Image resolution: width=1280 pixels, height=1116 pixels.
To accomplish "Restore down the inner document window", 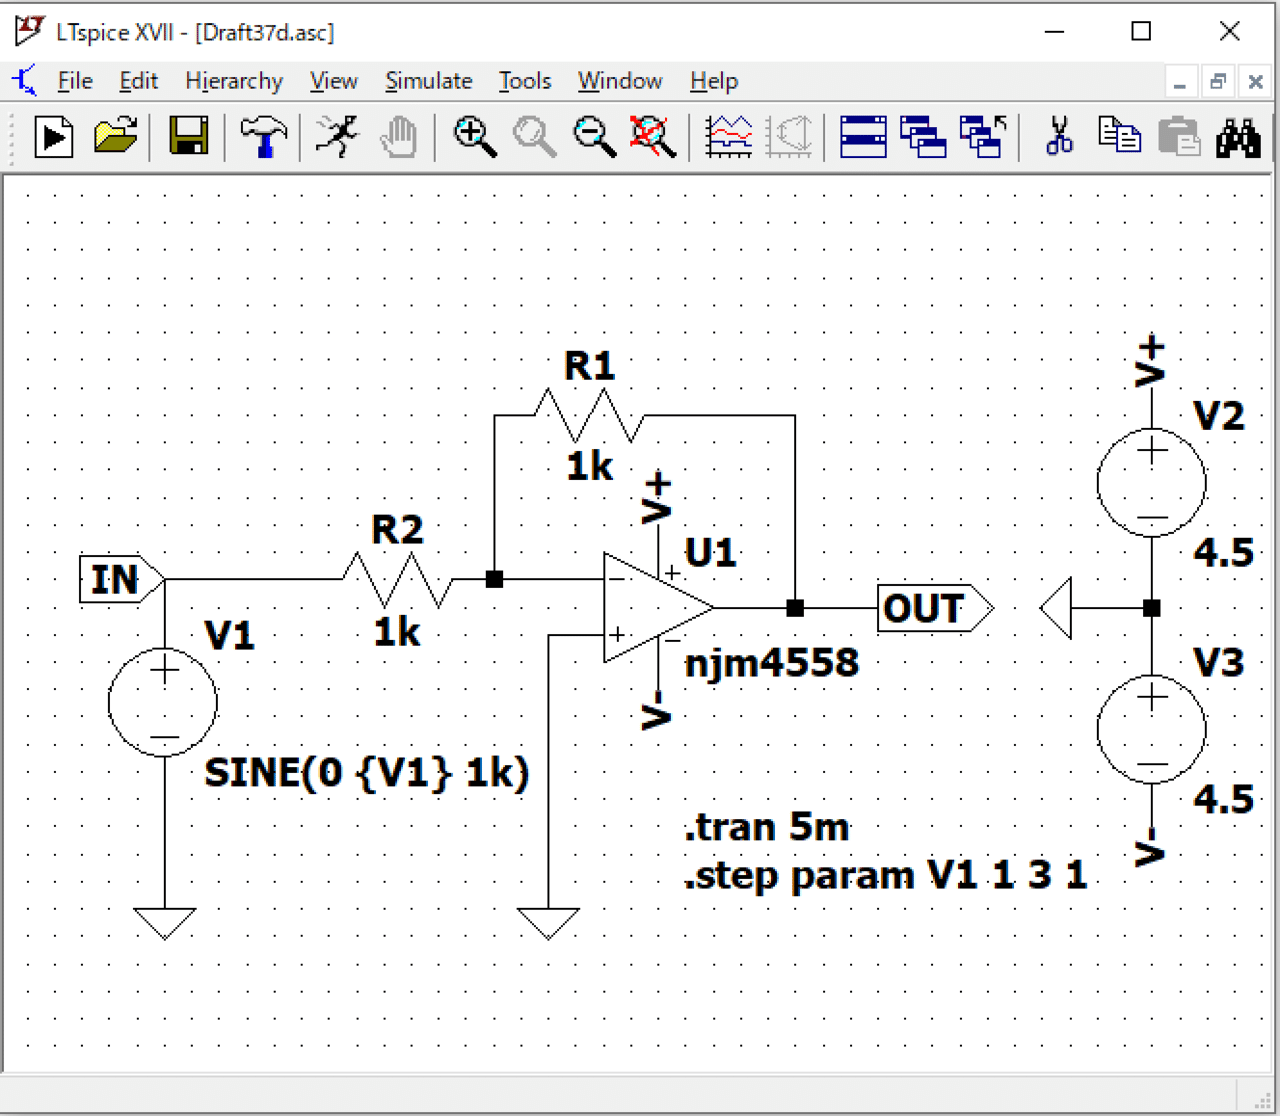I will click(x=1217, y=82).
